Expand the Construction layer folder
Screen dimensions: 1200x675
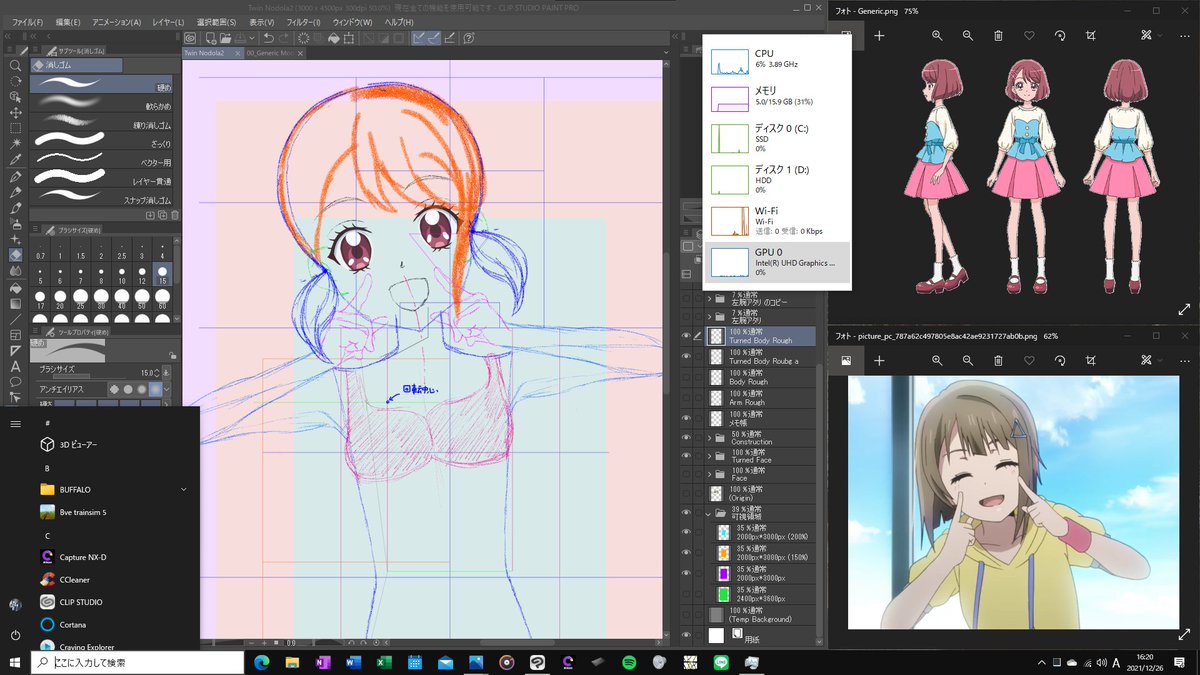(x=711, y=437)
